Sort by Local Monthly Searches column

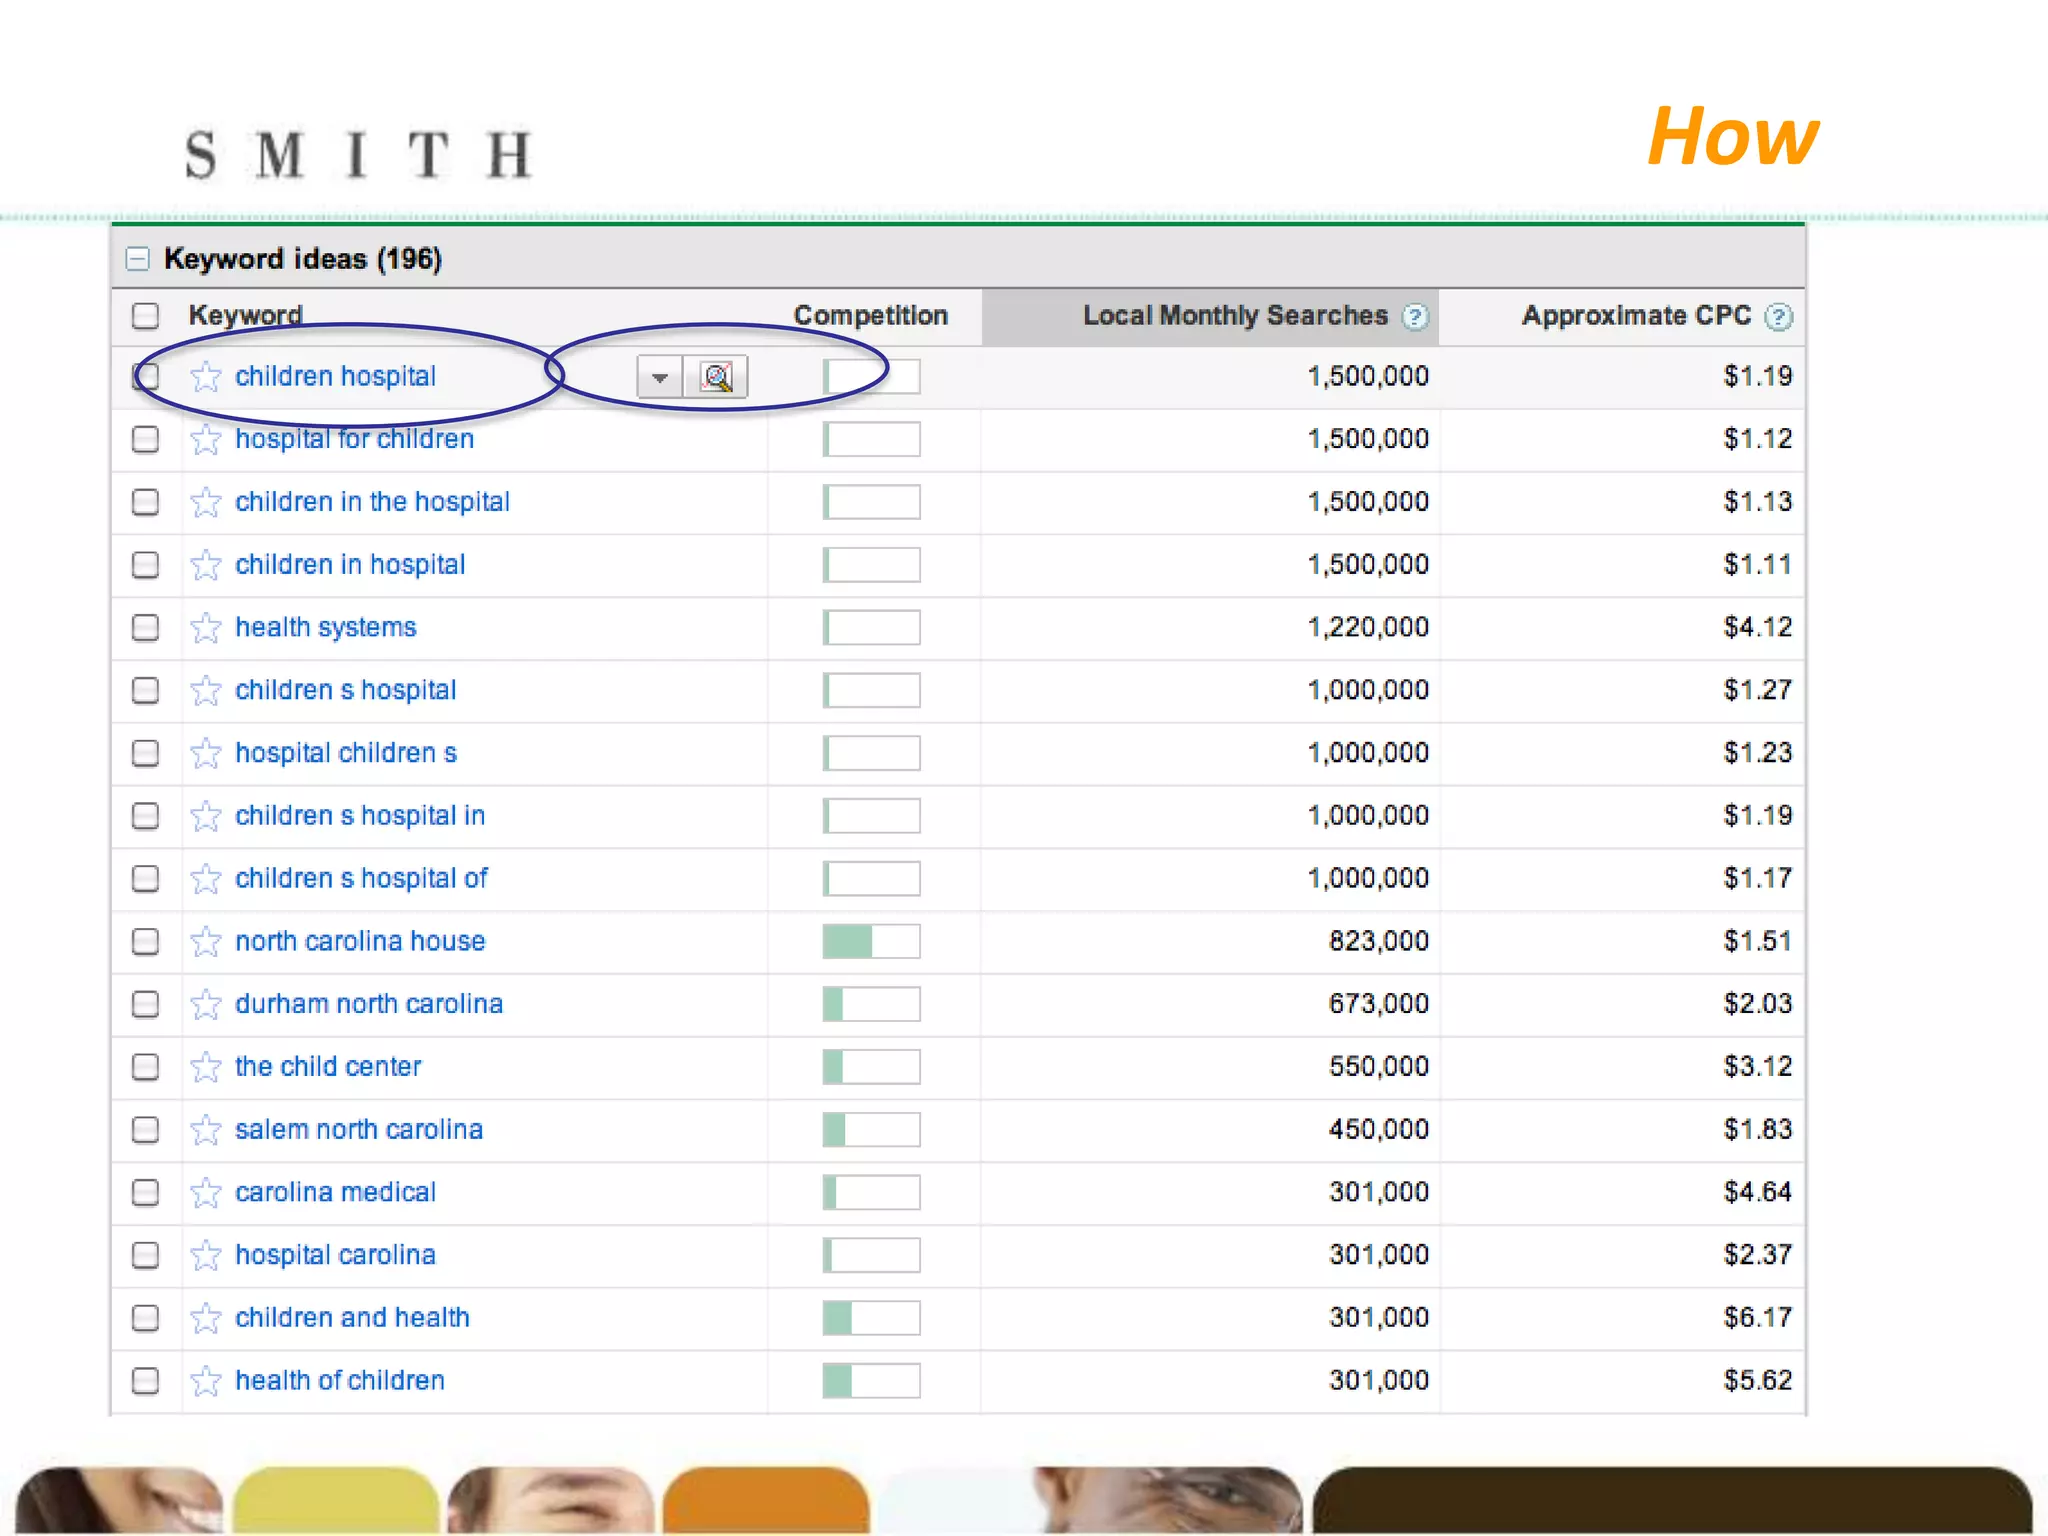point(1234,316)
